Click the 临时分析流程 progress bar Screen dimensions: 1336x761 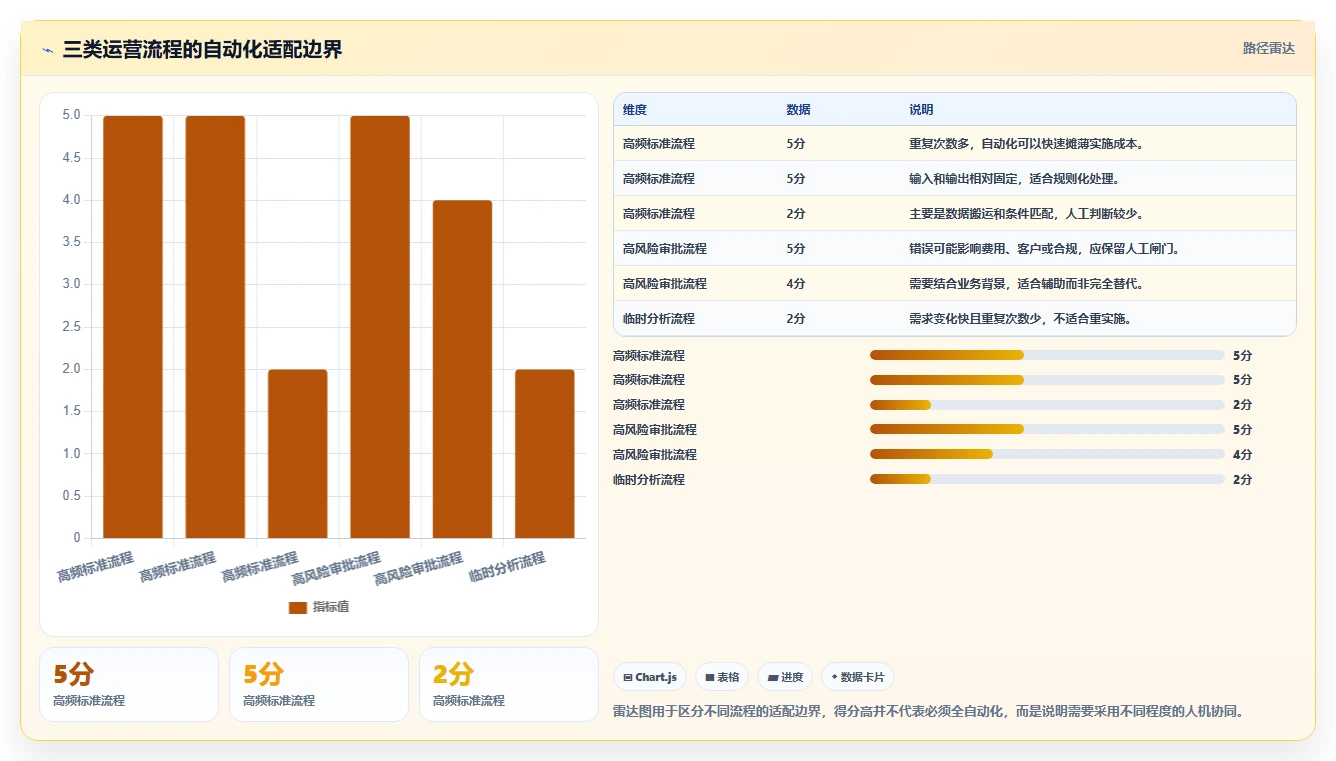[x=1047, y=479]
